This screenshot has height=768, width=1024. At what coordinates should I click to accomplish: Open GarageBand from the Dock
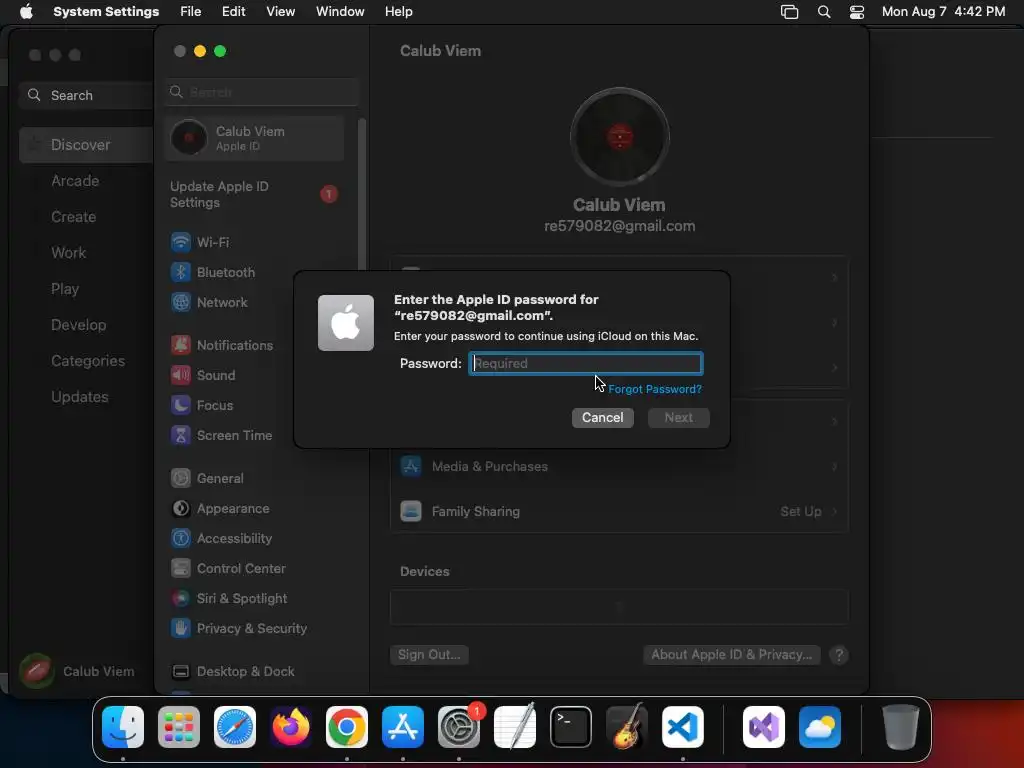(x=627, y=727)
